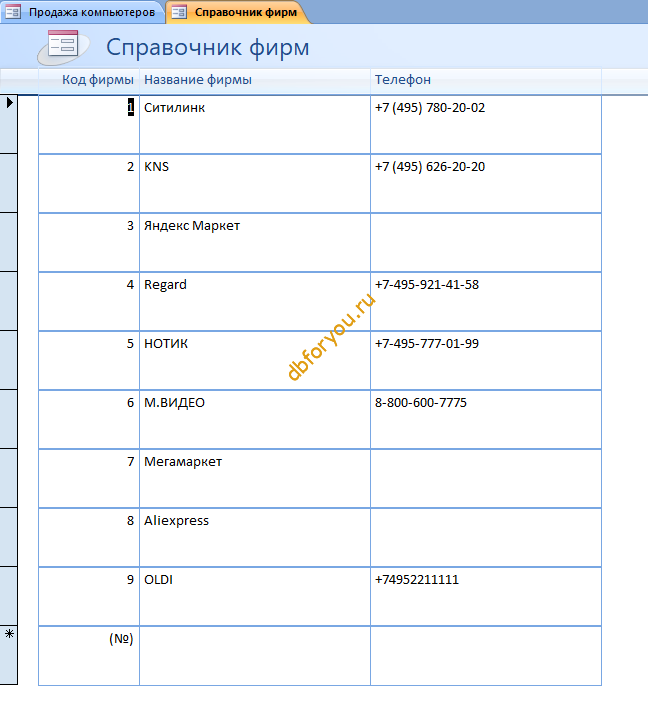Image resolution: width=648 pixels, height=707 pixels.
Task: Select record selector for М.ВИДЕО row
Action: pyautogui.click(x=9, y=419)
